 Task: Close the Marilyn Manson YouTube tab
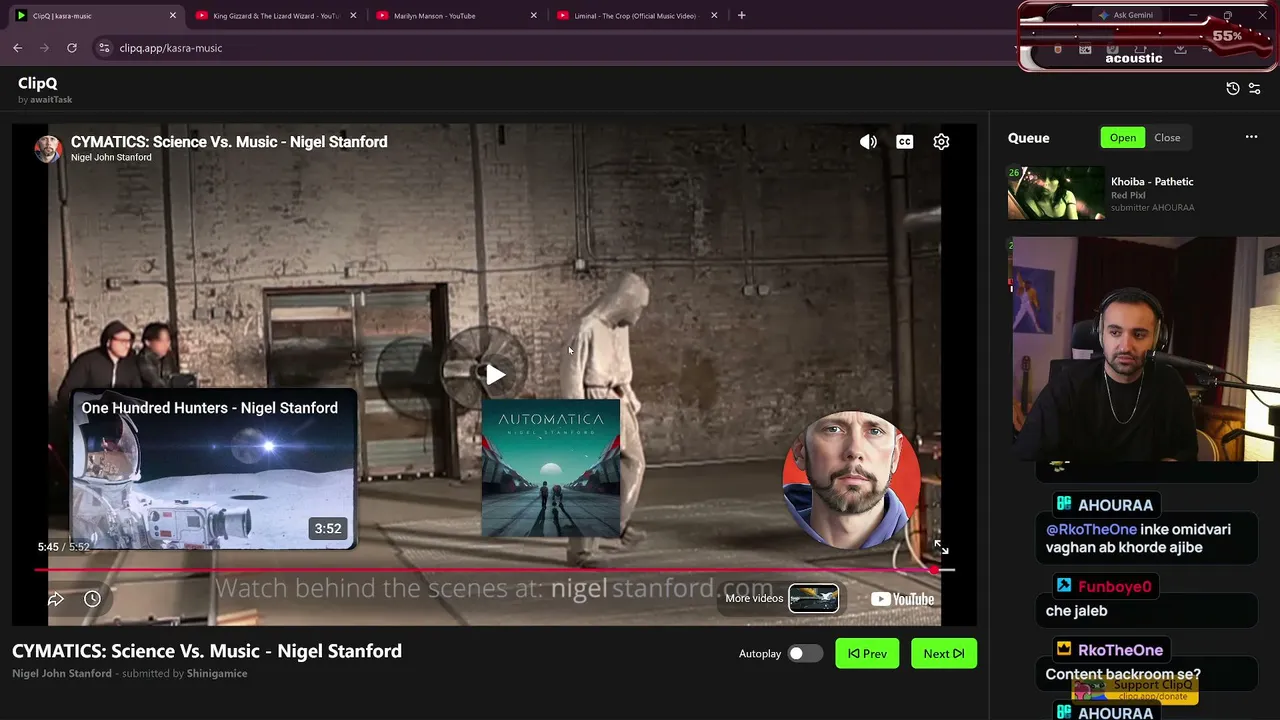533,16
